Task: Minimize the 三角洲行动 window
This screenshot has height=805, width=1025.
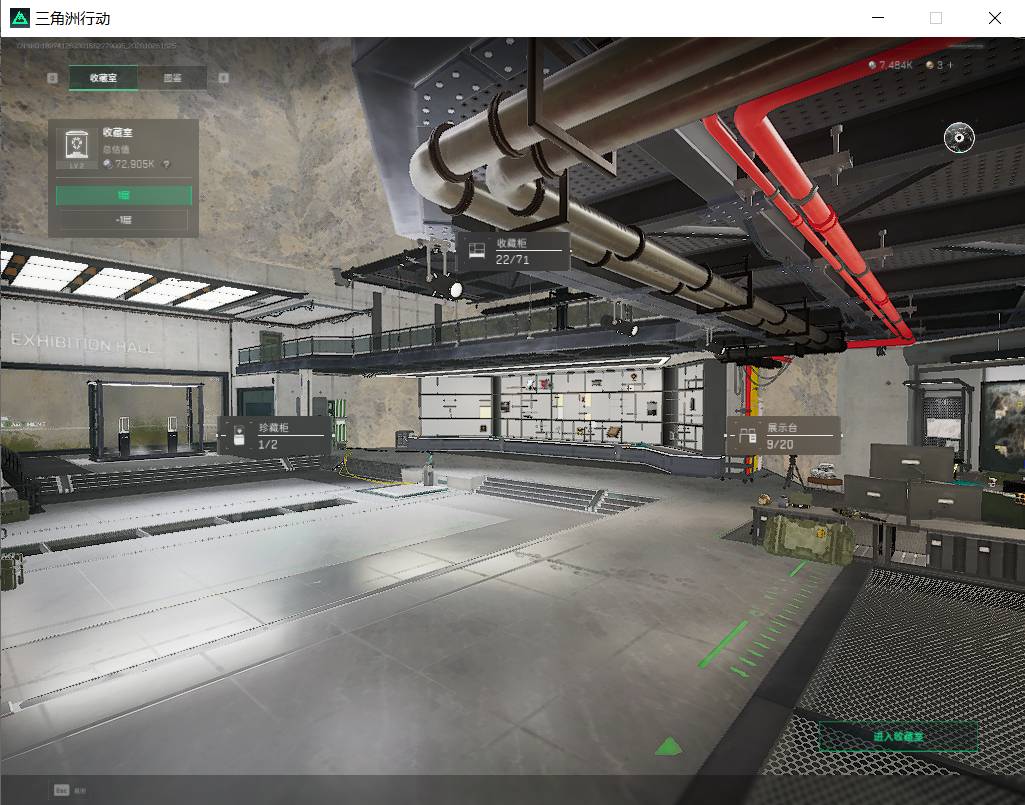Action: click(x=878, y=18)
